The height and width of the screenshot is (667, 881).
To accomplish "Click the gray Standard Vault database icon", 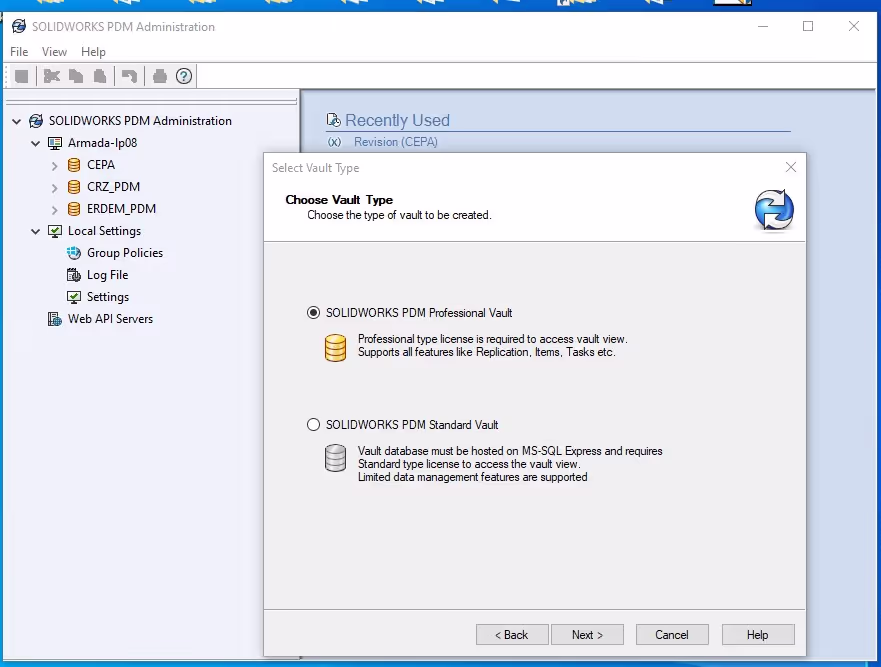I will (x=335, y=458).
